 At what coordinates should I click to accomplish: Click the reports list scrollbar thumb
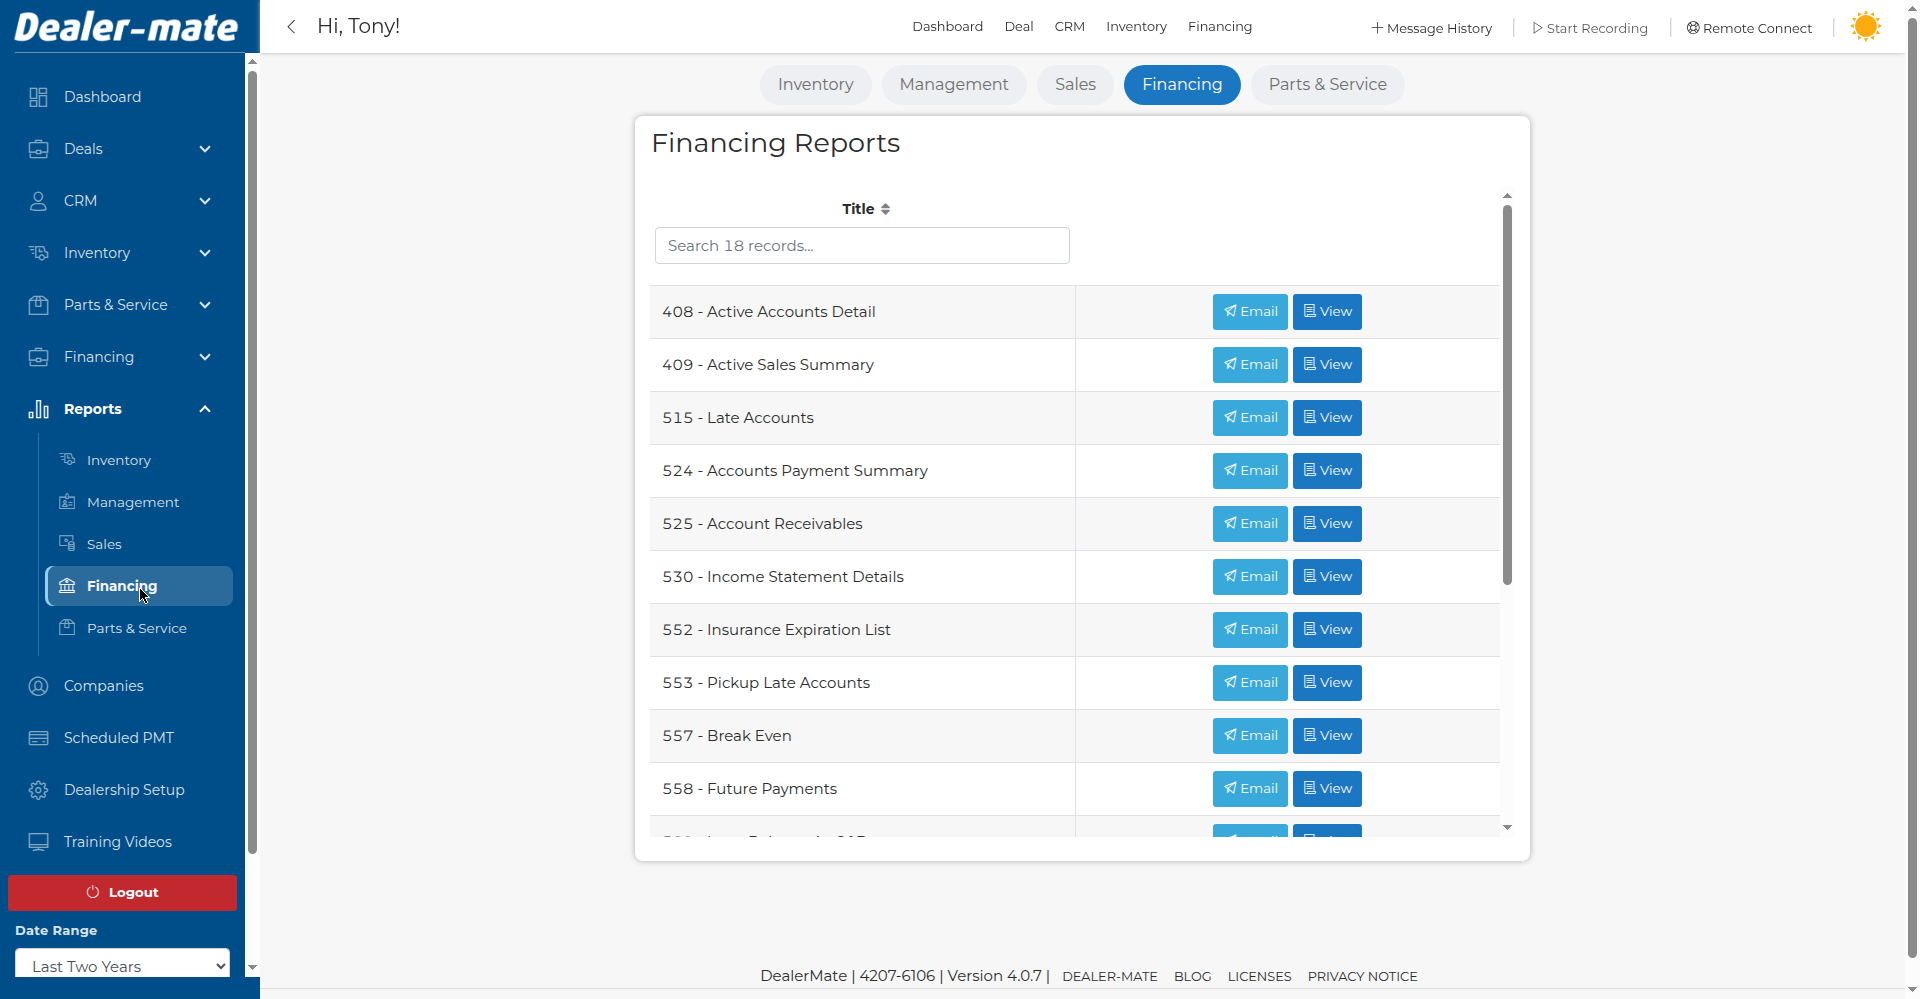(1507, 395)
